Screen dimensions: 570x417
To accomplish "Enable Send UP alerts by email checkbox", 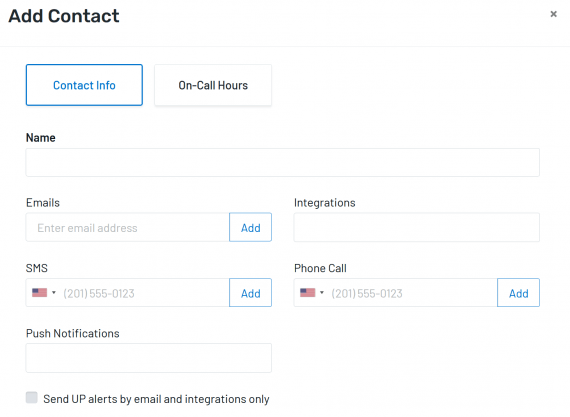I will (32, 397).
